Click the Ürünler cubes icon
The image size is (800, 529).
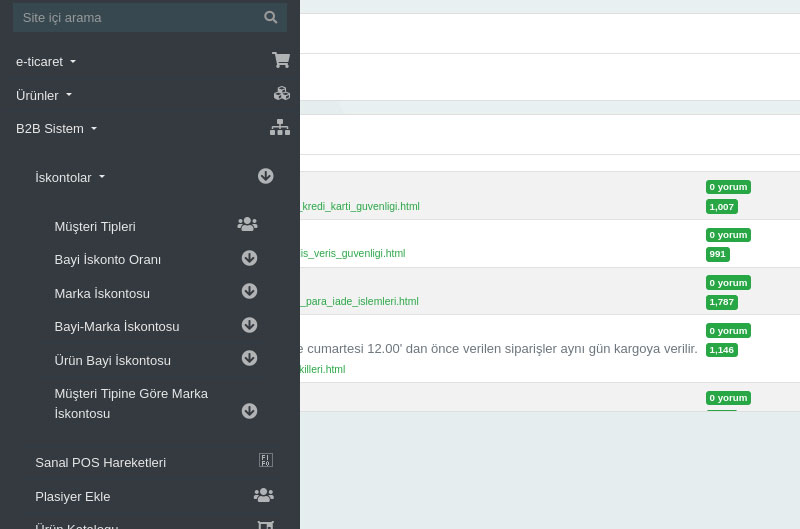[281, 94]
